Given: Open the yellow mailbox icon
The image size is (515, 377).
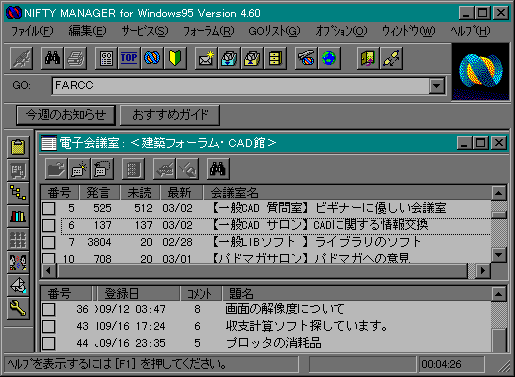Looking at the screenshot, I should [x=252, y=58].
